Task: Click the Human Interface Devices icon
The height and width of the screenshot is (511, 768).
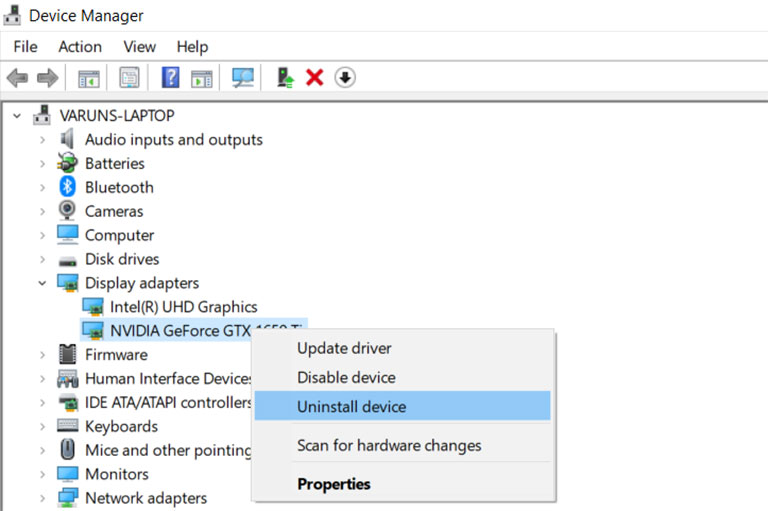Action: (x=68, y=378)
